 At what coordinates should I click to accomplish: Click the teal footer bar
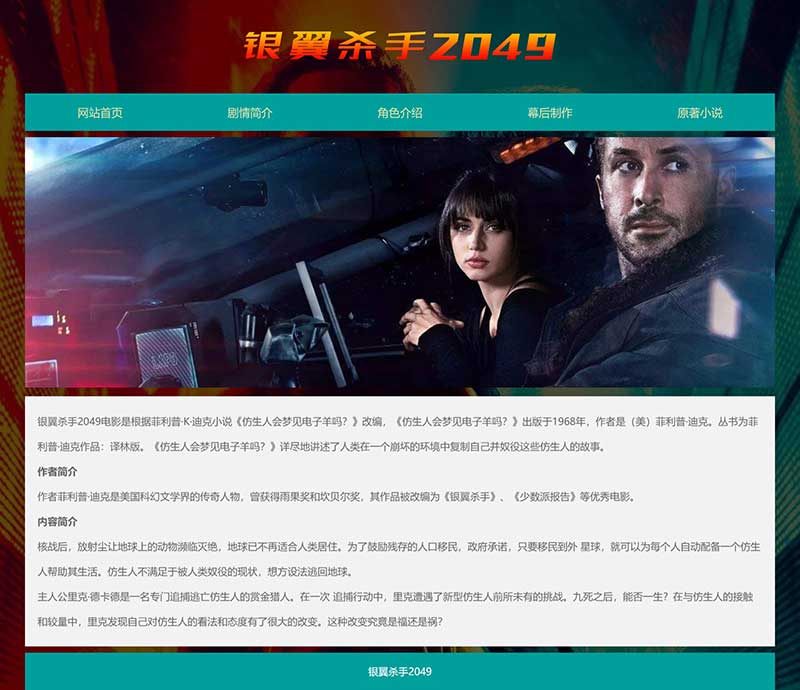pos(400,671)
